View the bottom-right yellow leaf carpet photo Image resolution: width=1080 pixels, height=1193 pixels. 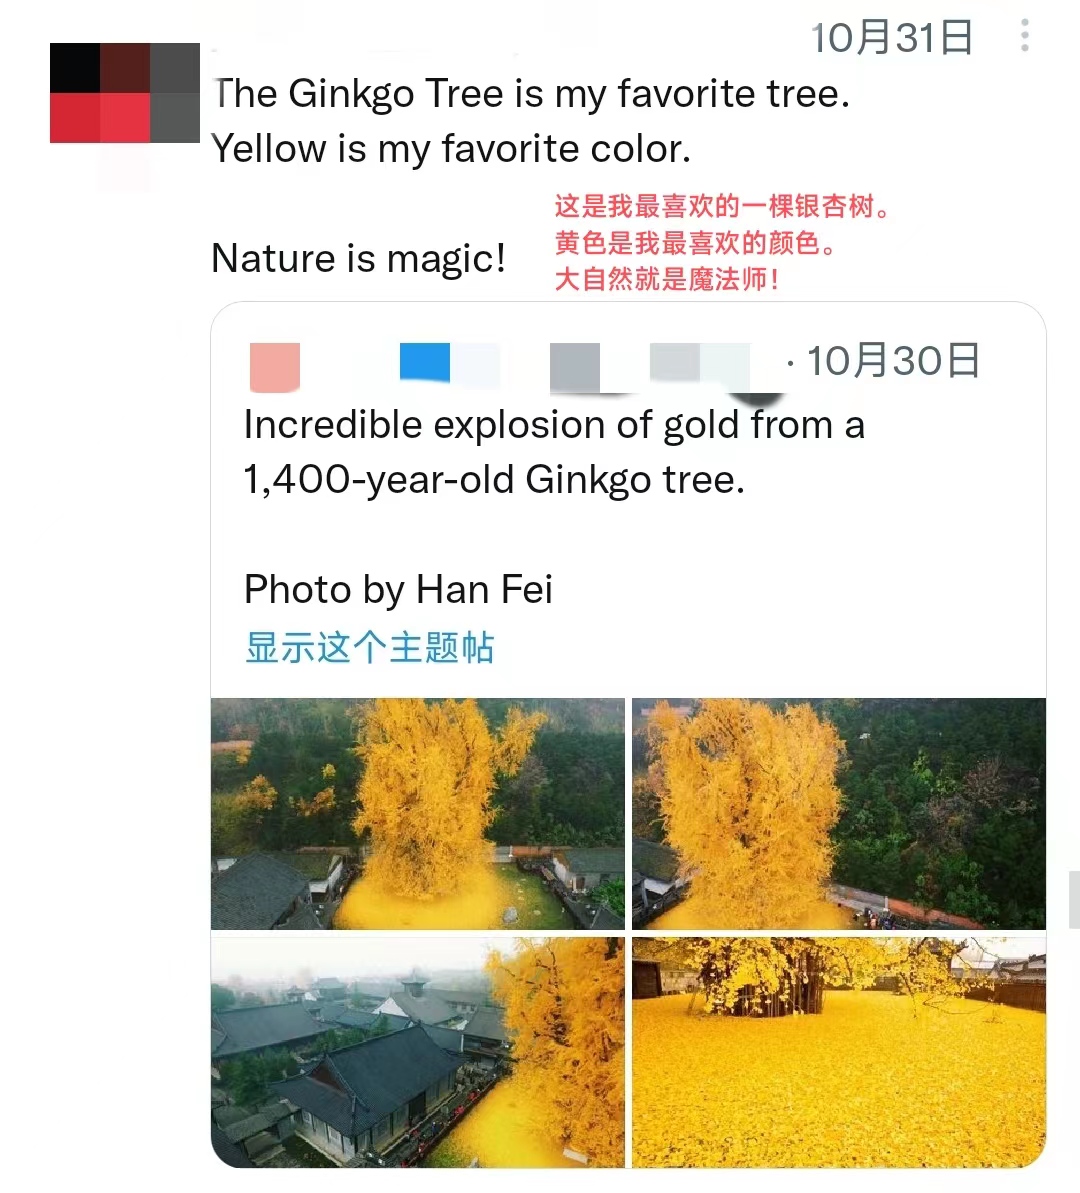(838, 1051)
